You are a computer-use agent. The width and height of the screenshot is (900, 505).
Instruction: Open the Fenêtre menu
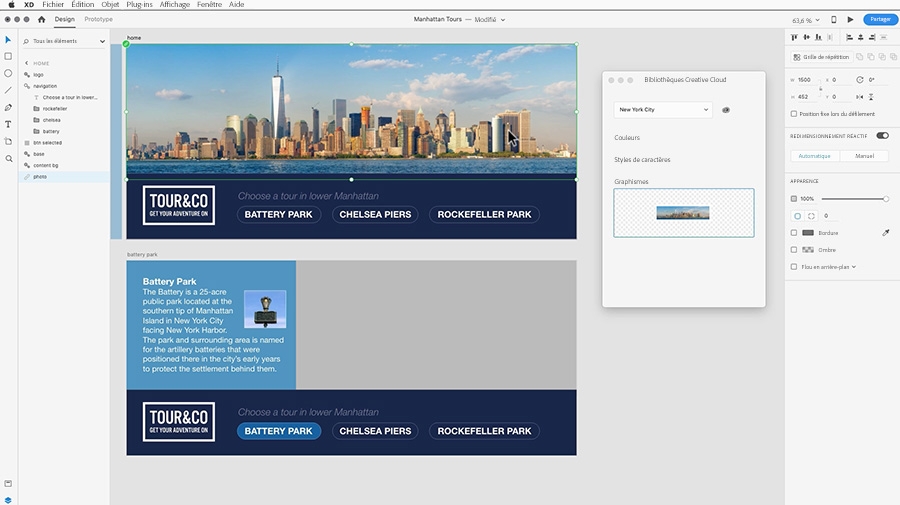pos(210,4)
